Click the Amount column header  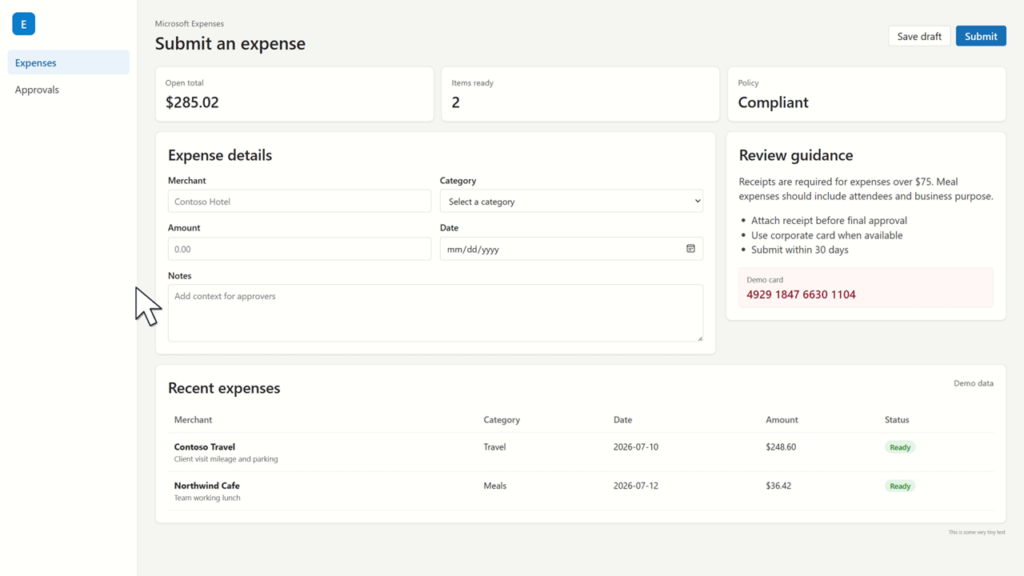click(782, 419)
